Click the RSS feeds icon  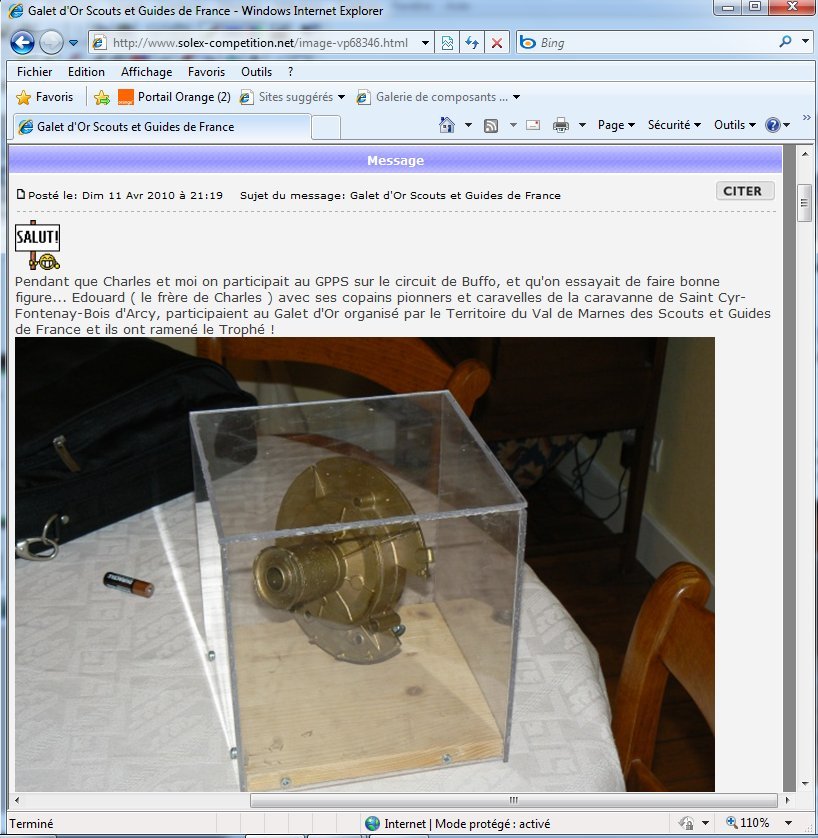[490, 126]
